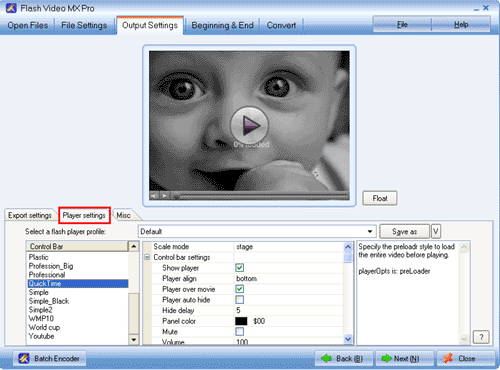
Task: Click the Volume value 100
Action: tap(242, 342)
